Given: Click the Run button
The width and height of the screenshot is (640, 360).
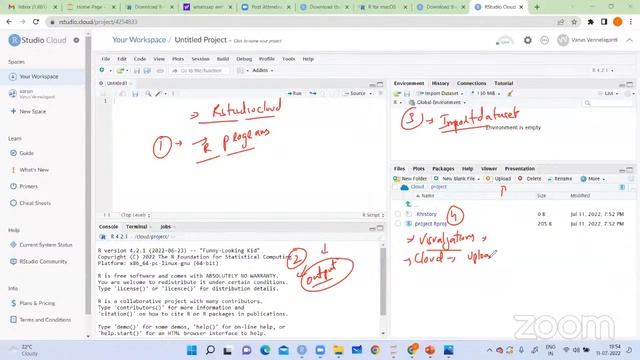Looking at the screenshot, I should tap(295, 93).
